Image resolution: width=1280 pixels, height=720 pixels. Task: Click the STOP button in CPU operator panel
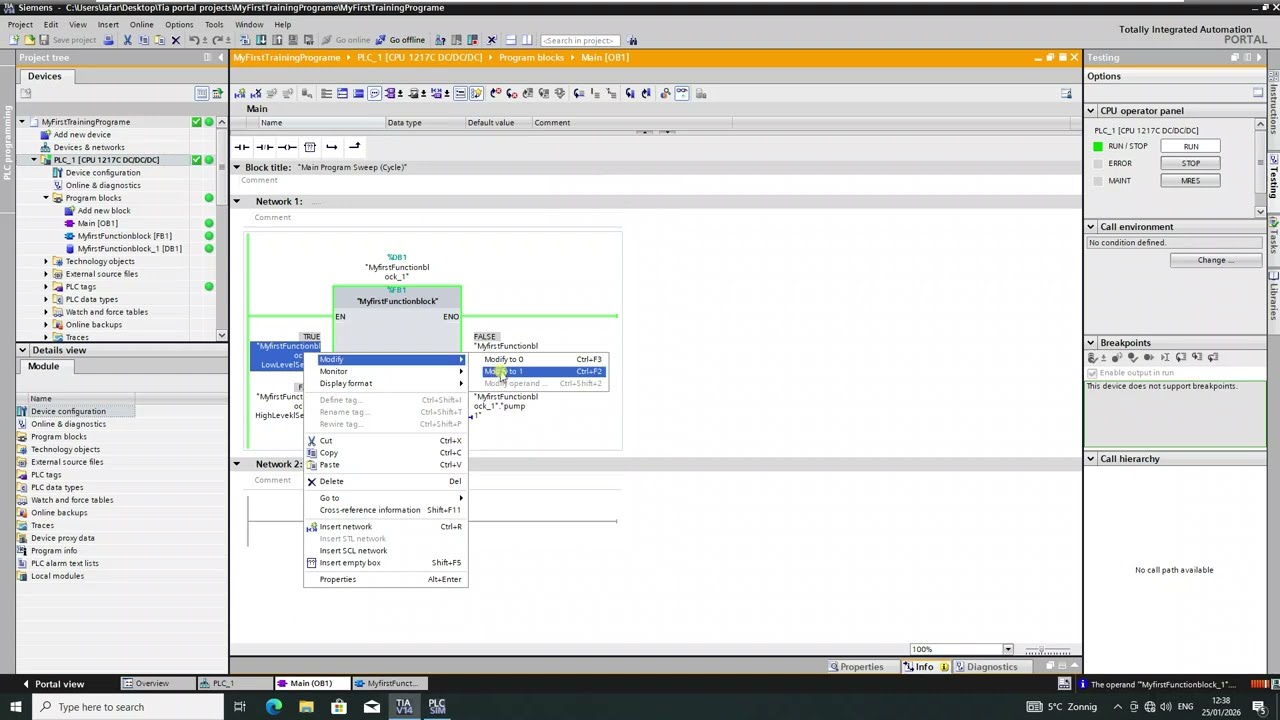pyautogui.click(x=1191, y=164)
